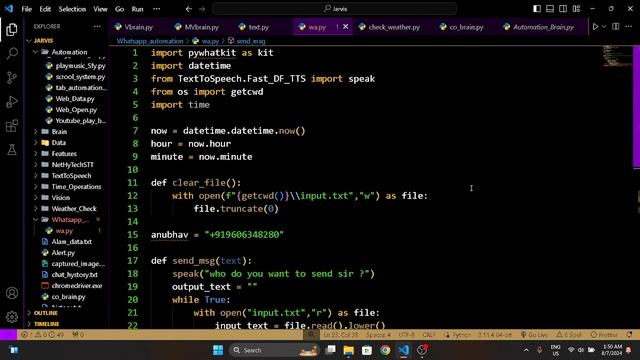The image size is (640, 360).
Task: Expand the TextToSpeech folder
Action: (x=36, y=176)
